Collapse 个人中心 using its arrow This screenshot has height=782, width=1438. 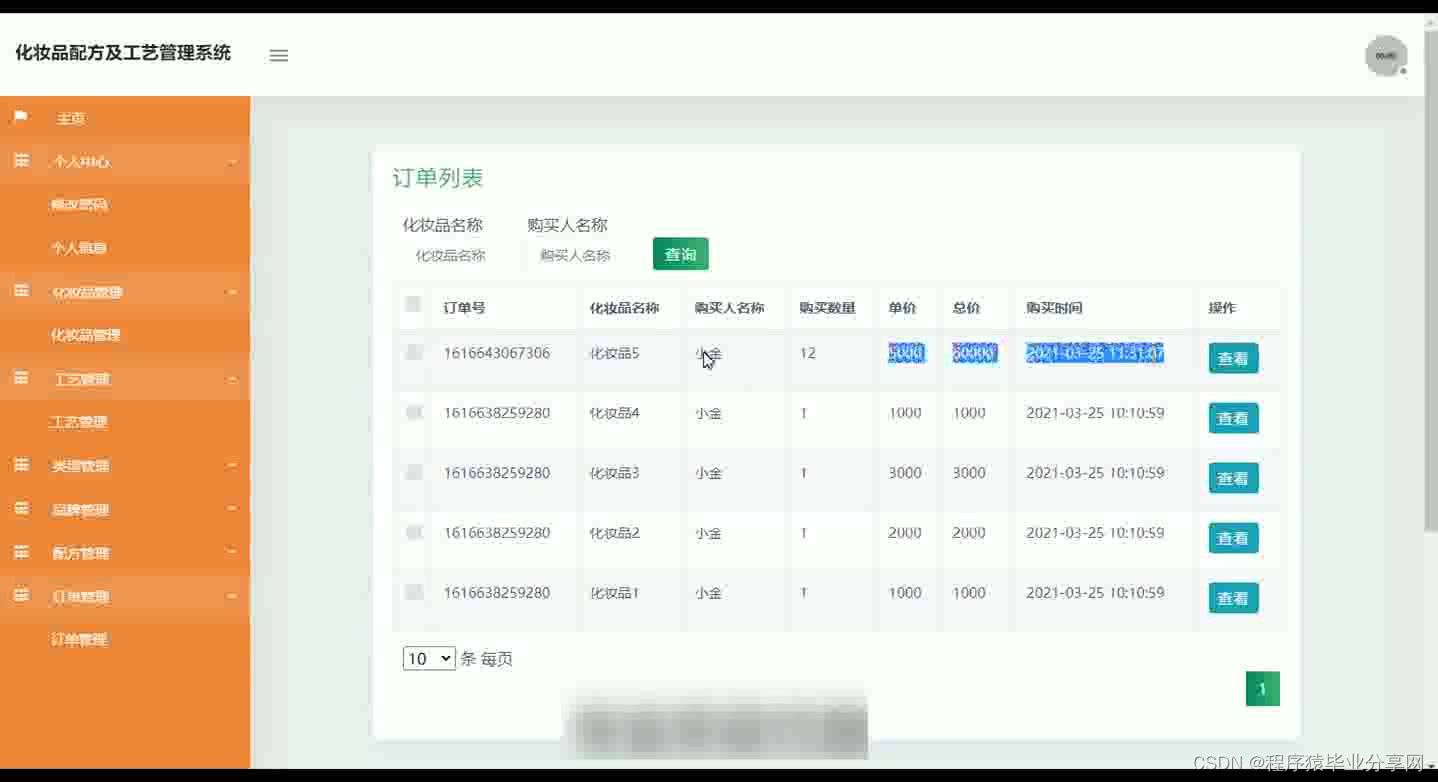232,162
